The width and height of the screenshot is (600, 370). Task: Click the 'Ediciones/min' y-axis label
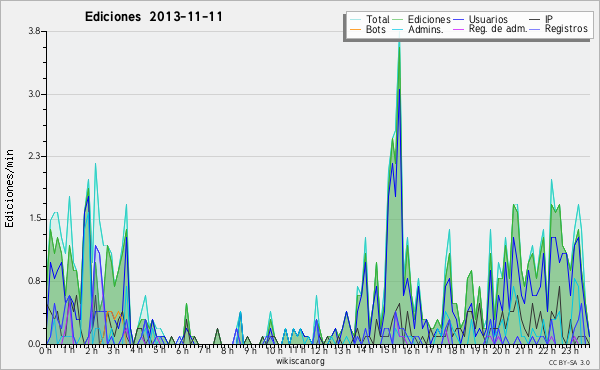coord(9,188)
